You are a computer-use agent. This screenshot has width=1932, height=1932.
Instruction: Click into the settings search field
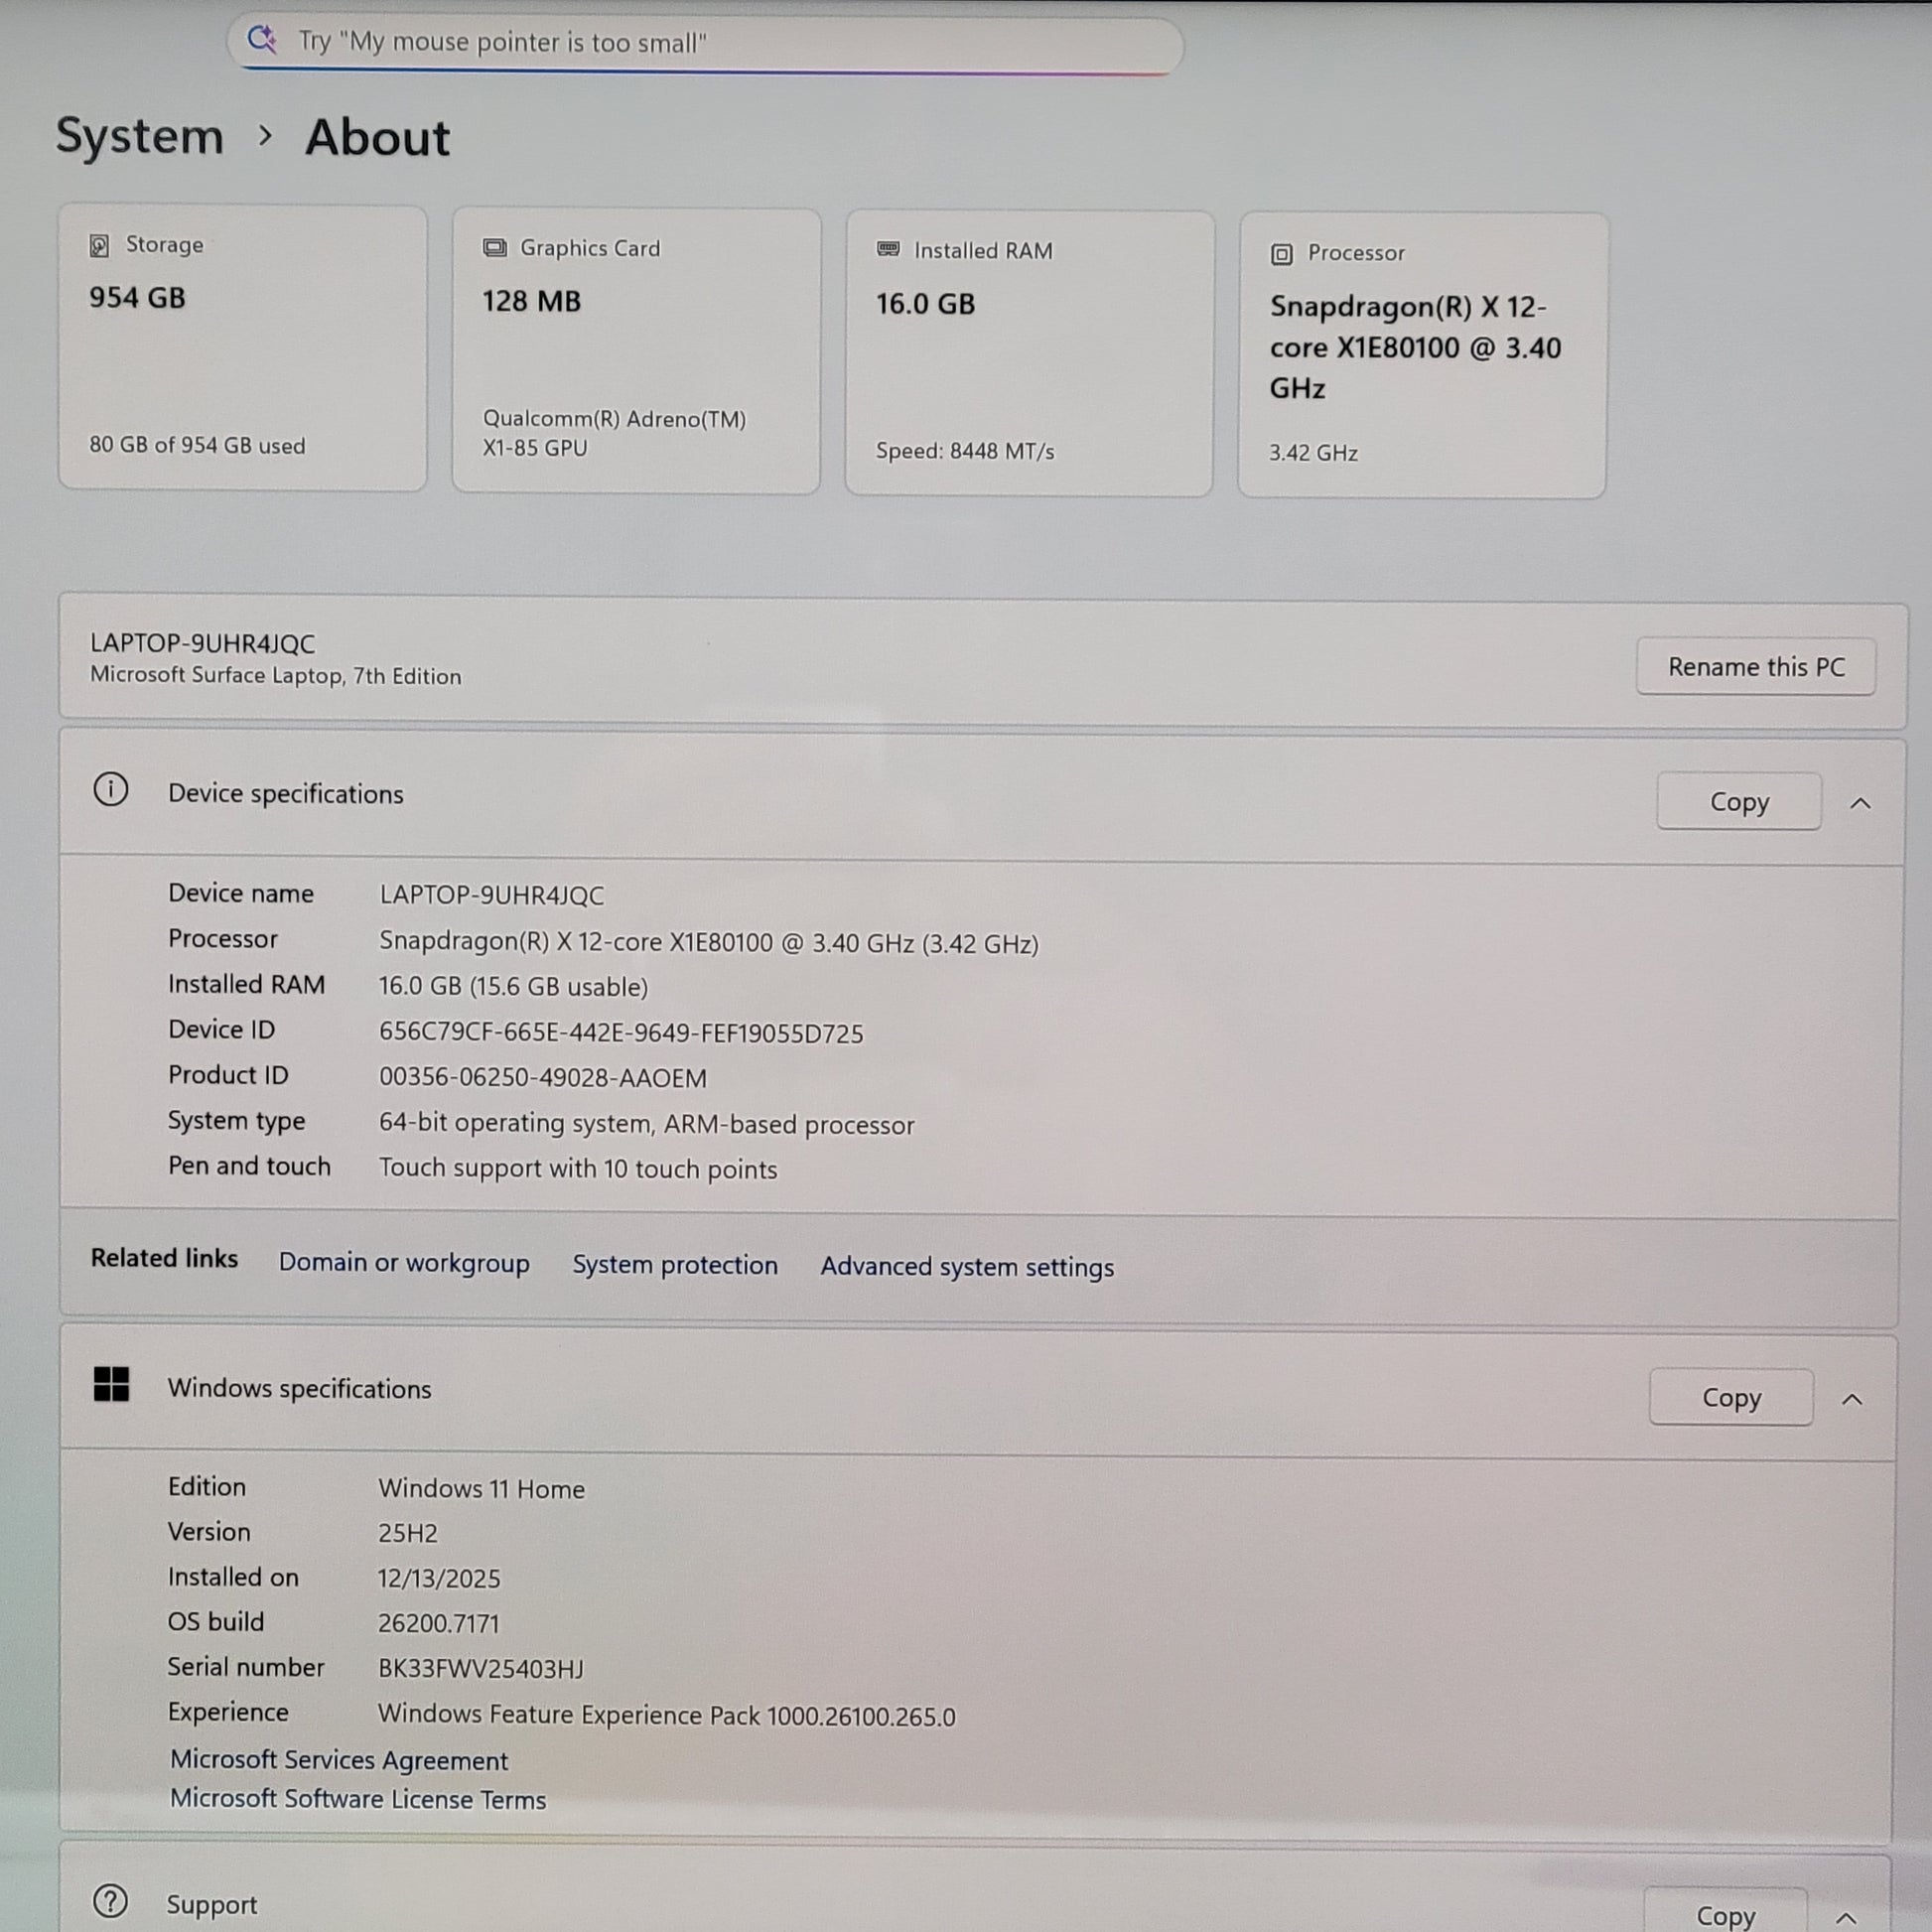700,42
